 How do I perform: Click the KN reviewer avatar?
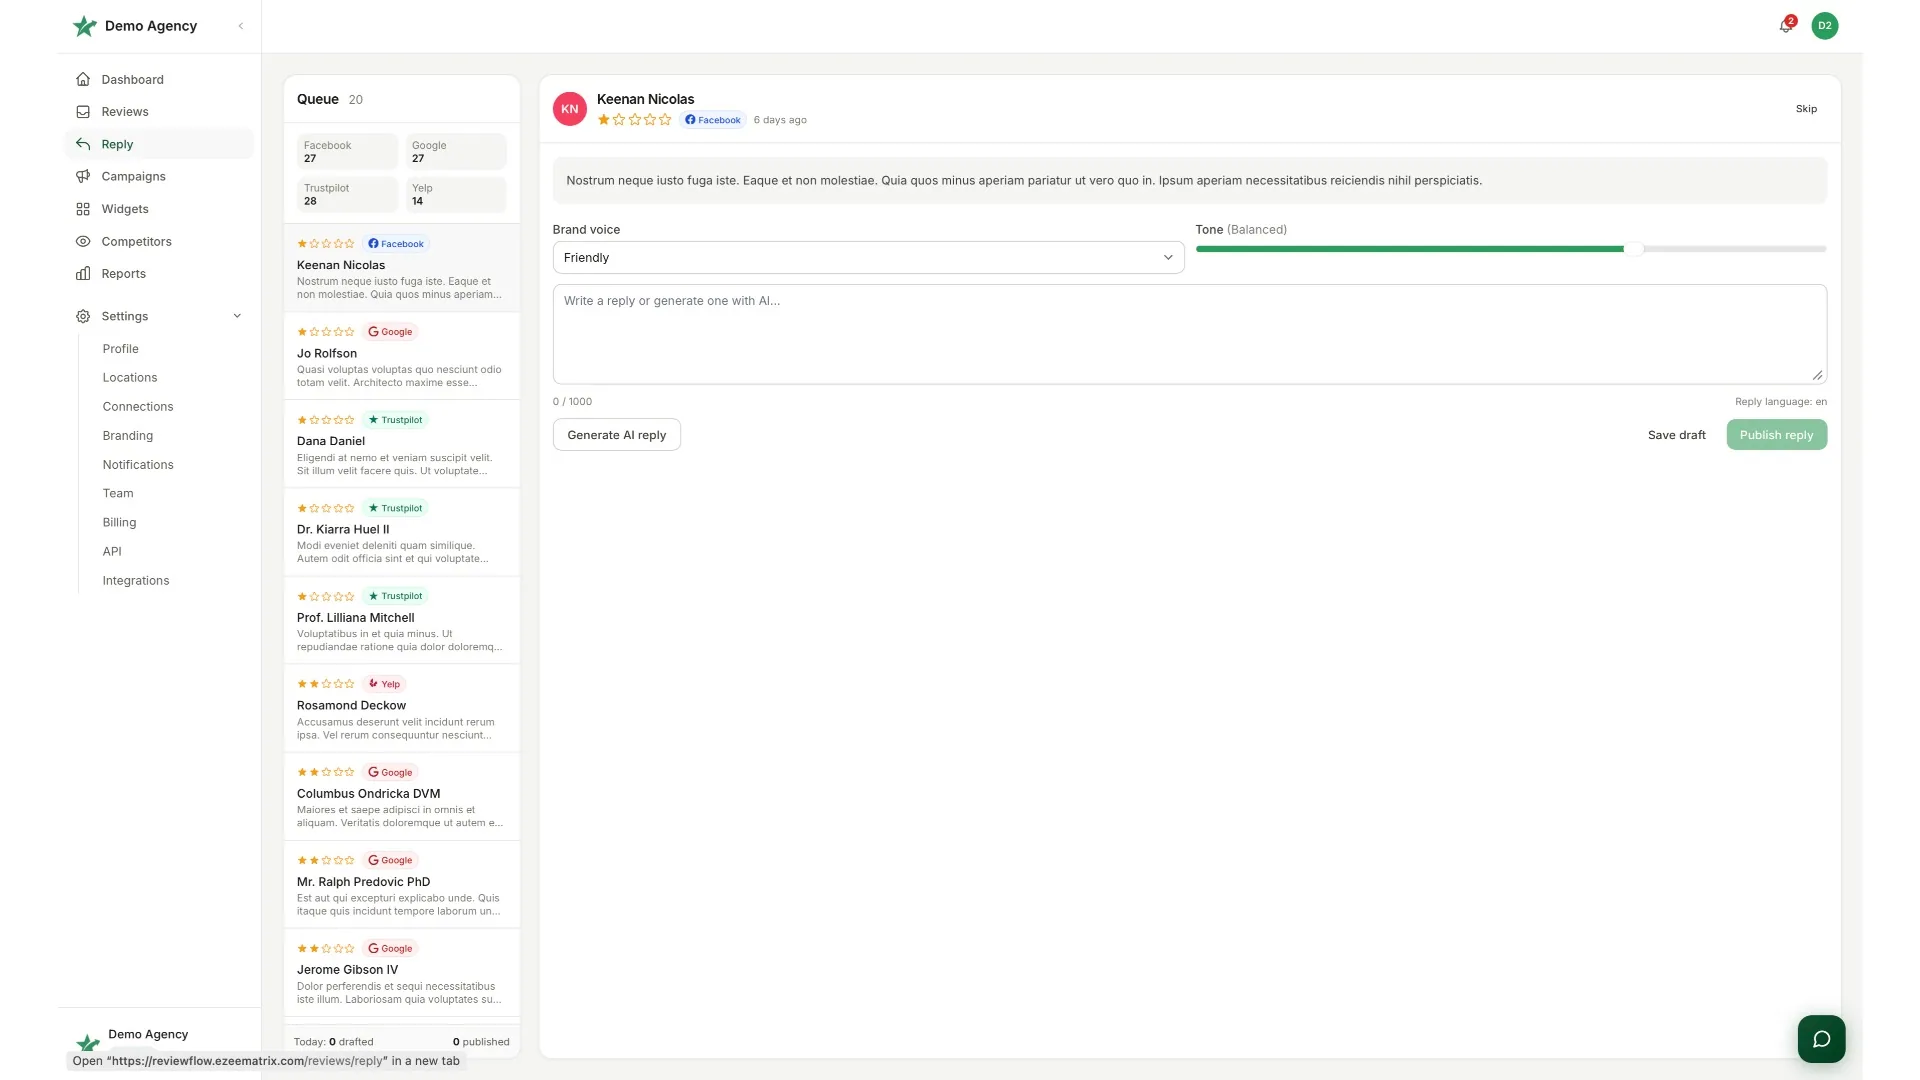pyautogui.click(x=570, y=109)
